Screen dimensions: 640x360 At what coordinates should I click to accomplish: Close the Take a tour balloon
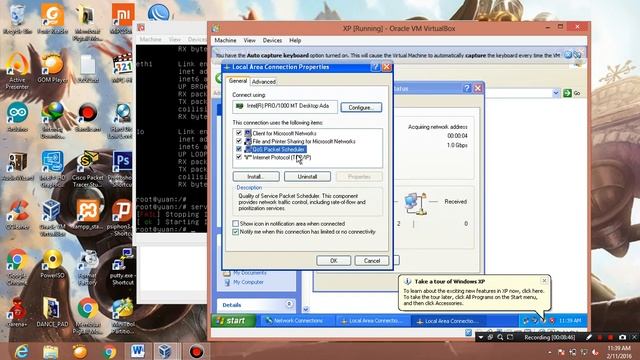click(544, 280)
